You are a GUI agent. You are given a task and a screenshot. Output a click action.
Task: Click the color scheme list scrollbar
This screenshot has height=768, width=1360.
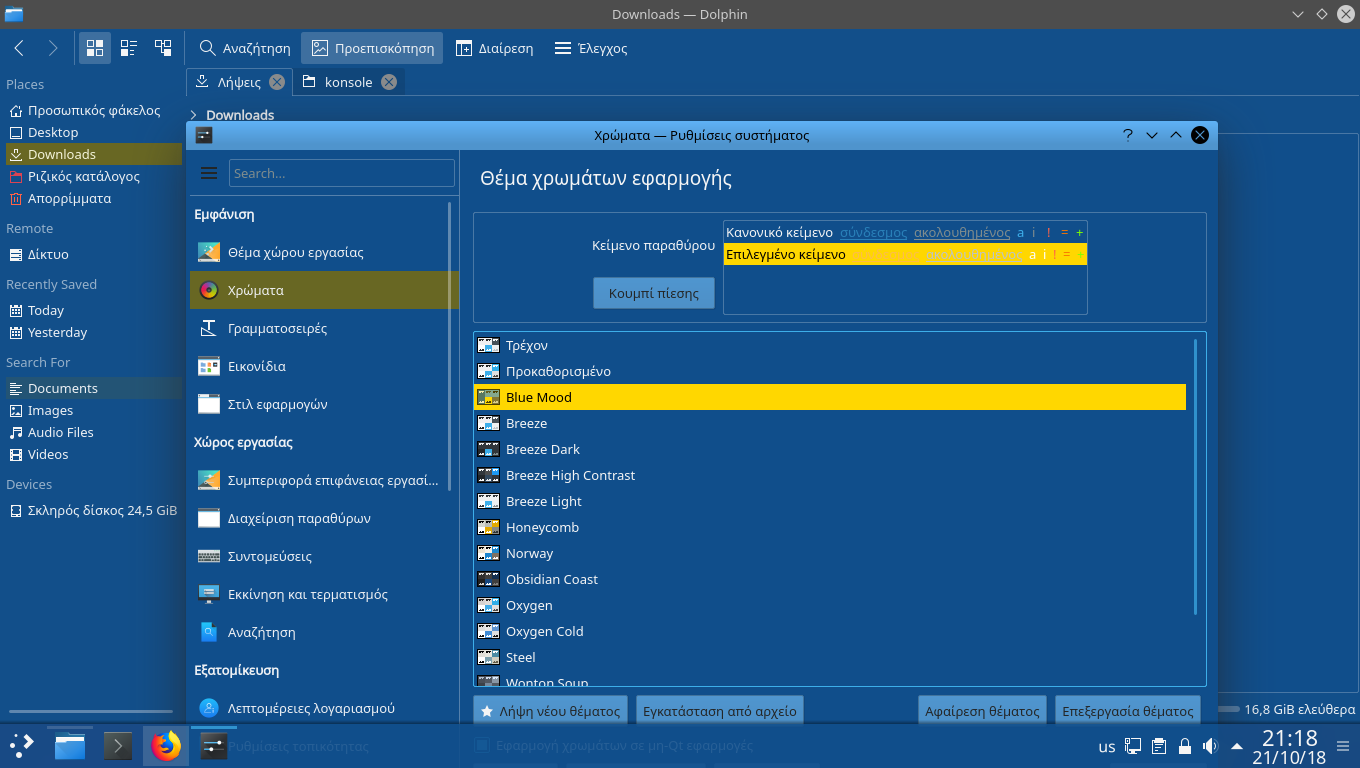1195,477
